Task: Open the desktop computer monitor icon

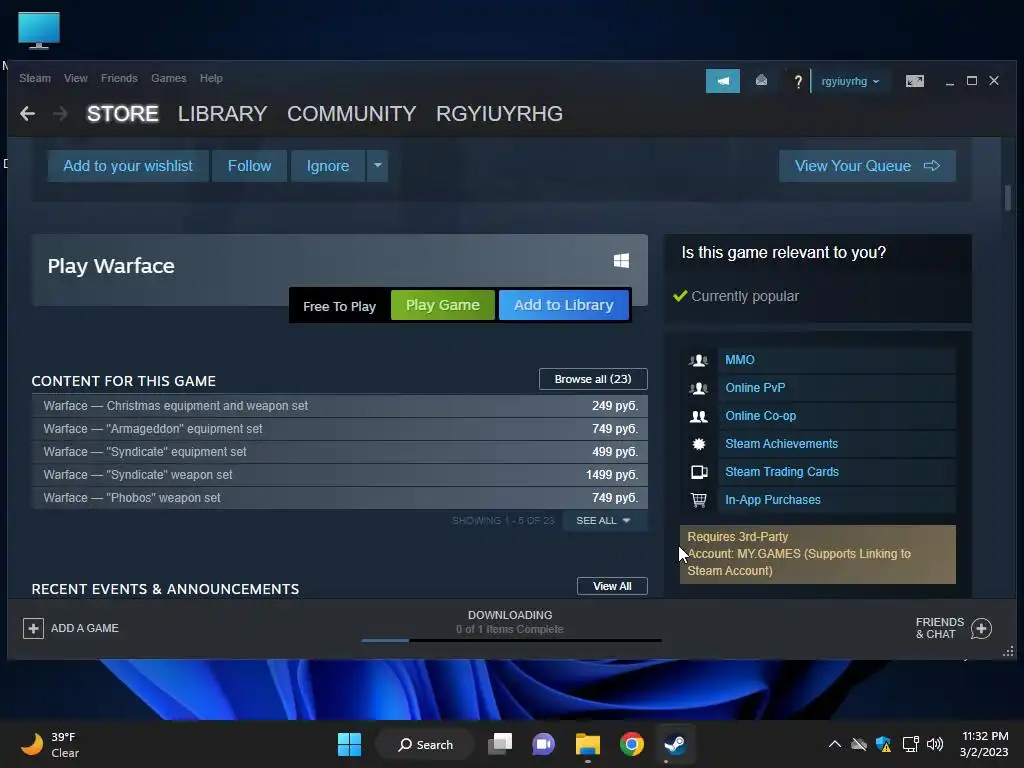Action: click(x=39, y=31)
